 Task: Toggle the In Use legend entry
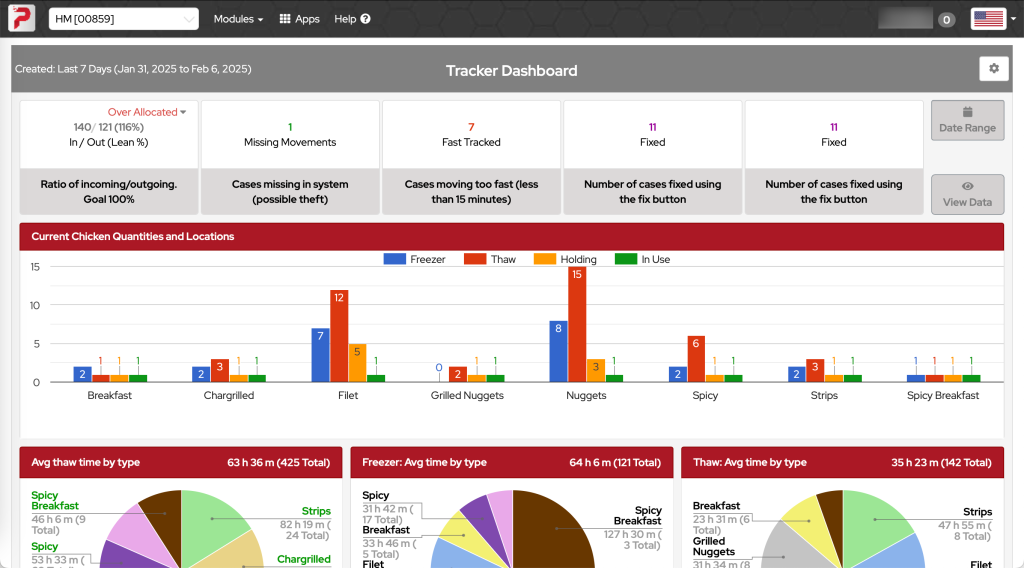click(643, 259)
